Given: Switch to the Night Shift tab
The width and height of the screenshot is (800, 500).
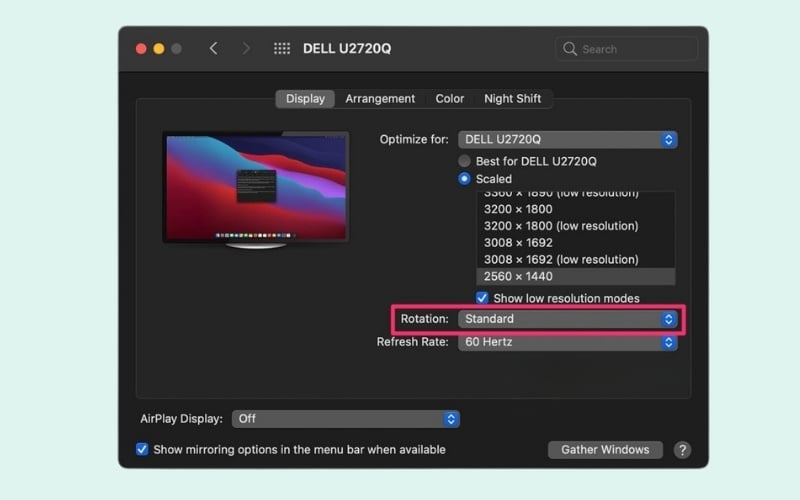Looking at the screenshot, I should [x=512, y=99].
